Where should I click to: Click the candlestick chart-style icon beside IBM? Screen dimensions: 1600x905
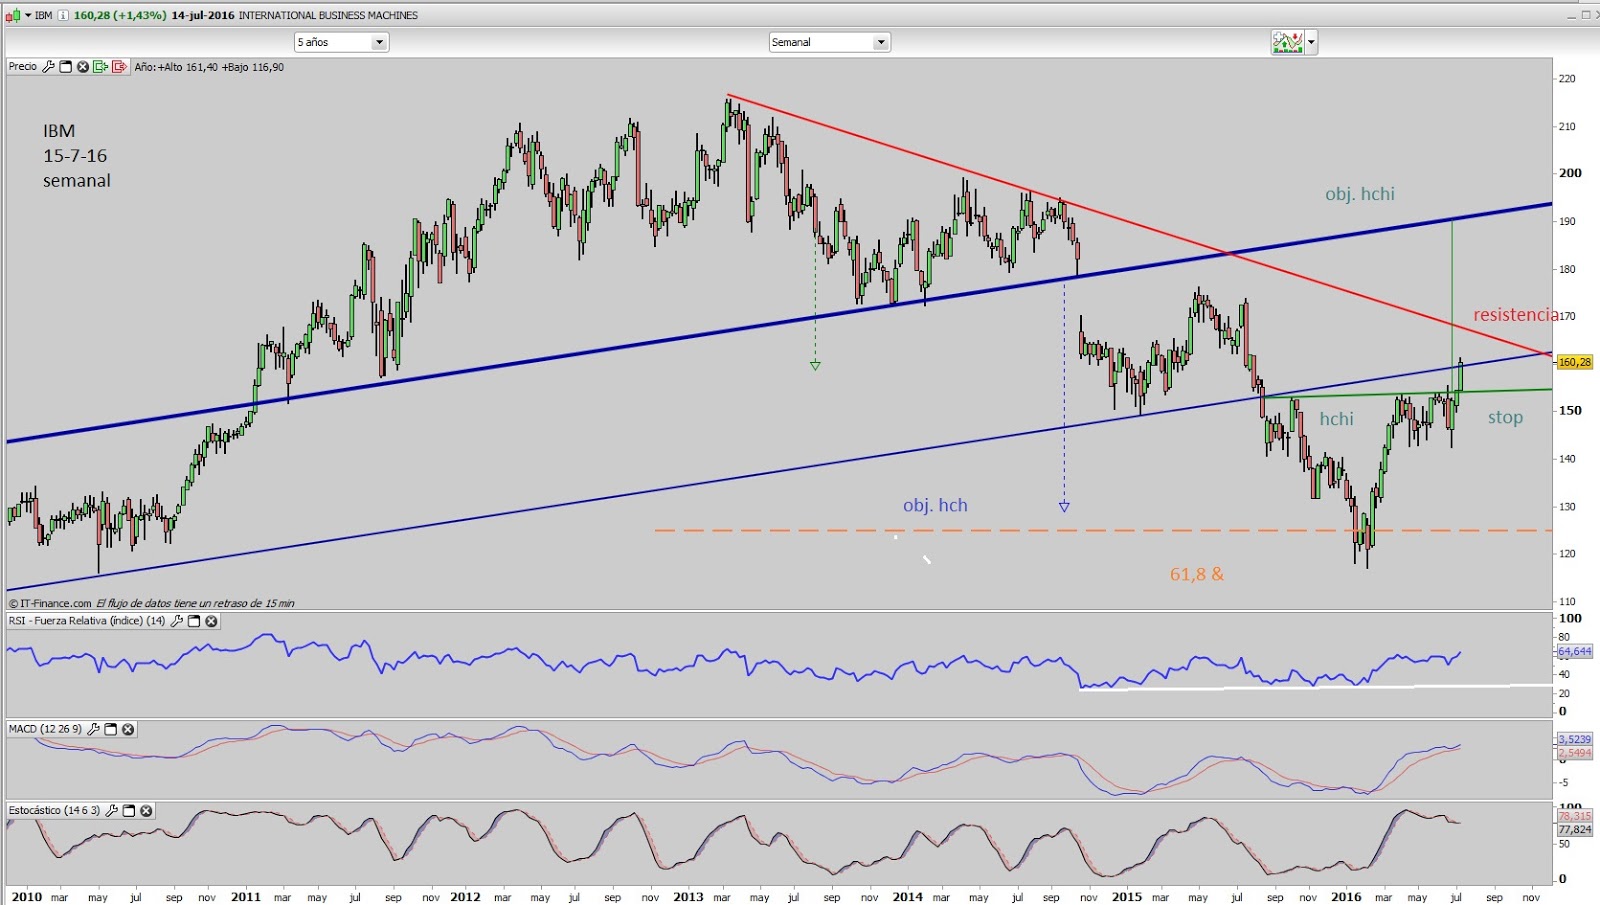(13, 15)
